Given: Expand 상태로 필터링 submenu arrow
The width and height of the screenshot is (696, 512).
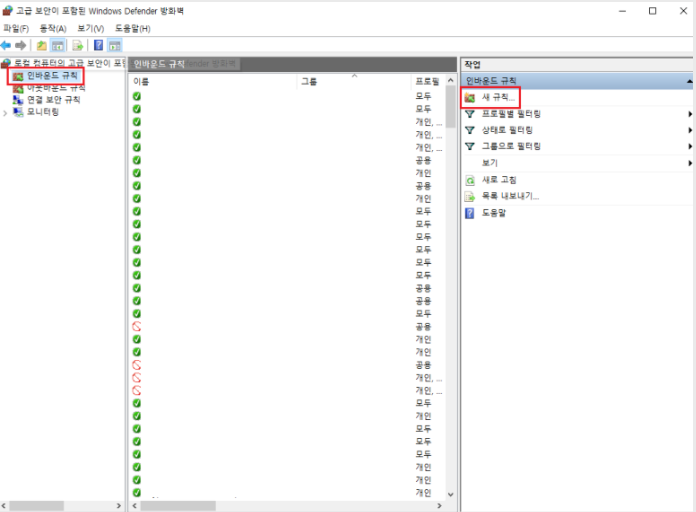Looking at the screenshot, I should [690, 130].
